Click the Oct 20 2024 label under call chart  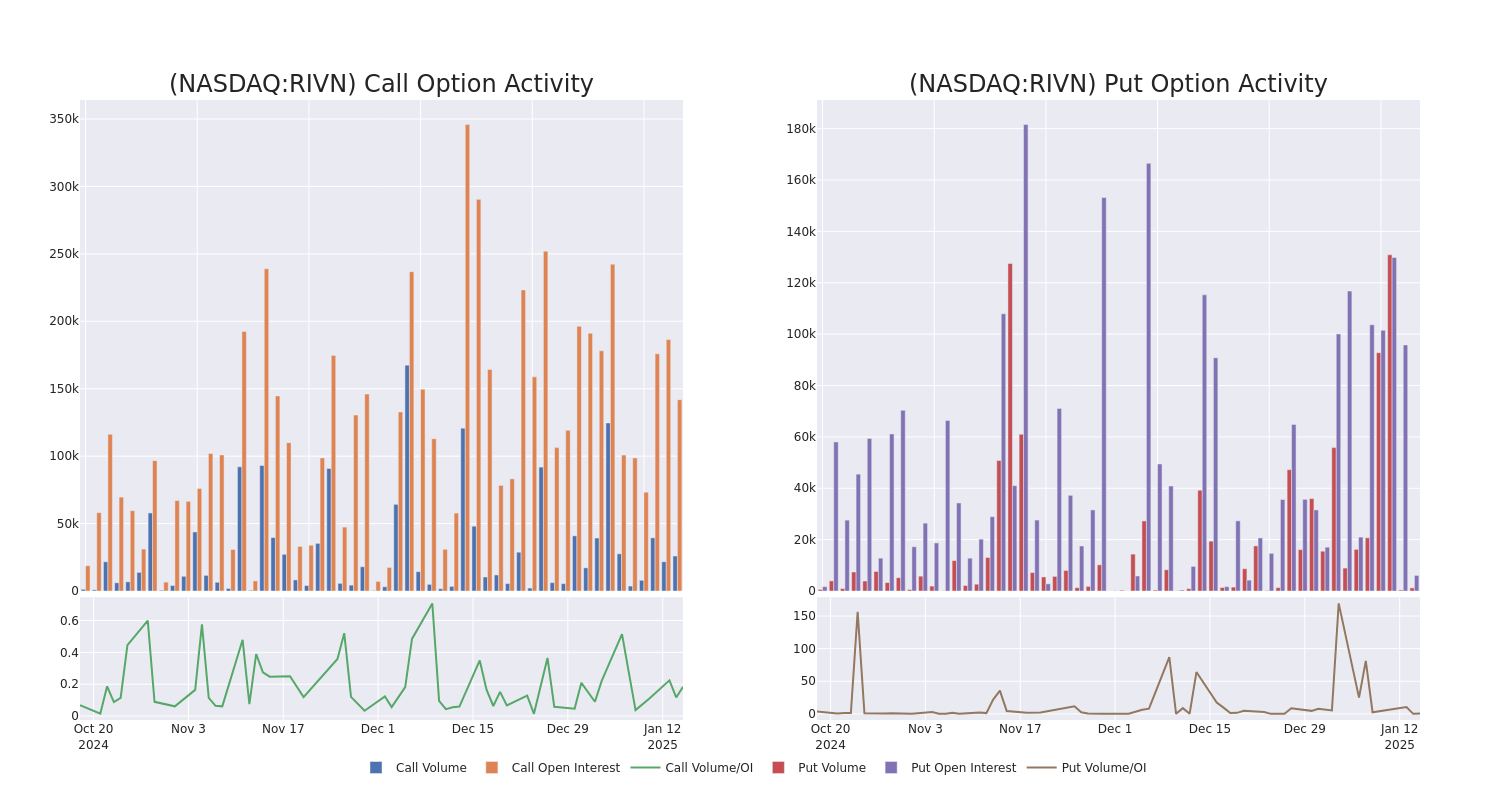tap(93, 737)
